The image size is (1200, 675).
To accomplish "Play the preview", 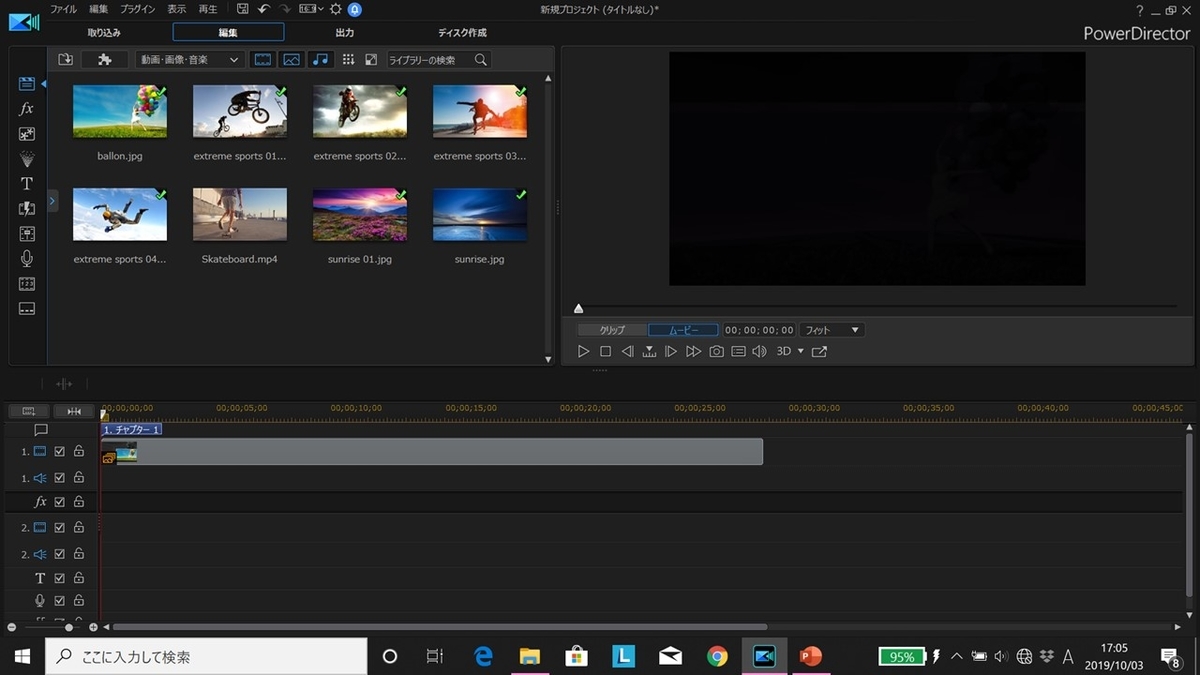I will pos(584,351).
